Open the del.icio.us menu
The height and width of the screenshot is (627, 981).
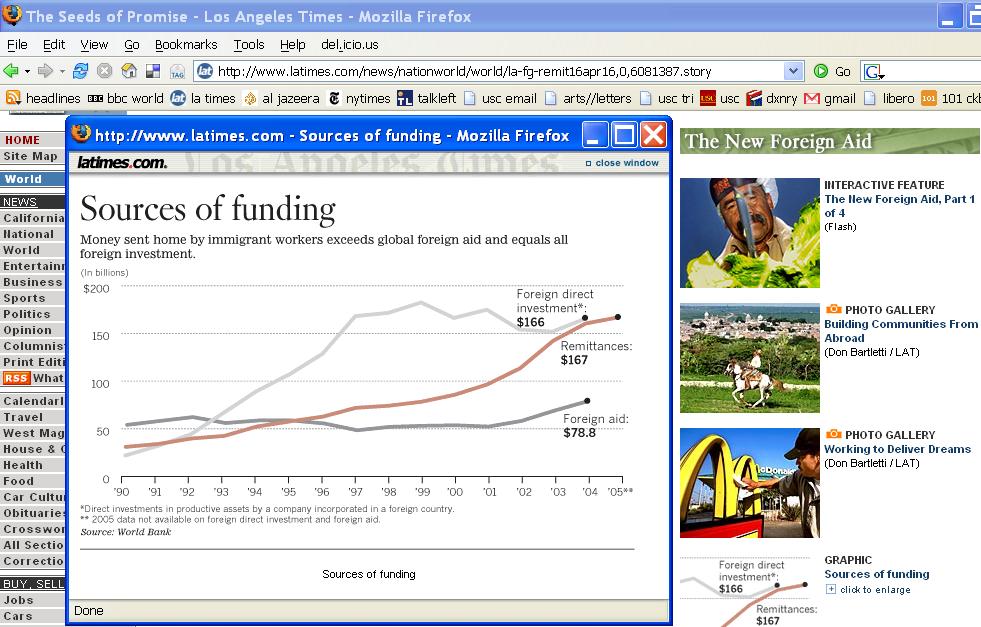pyautogui.click(x=349, y=44)
